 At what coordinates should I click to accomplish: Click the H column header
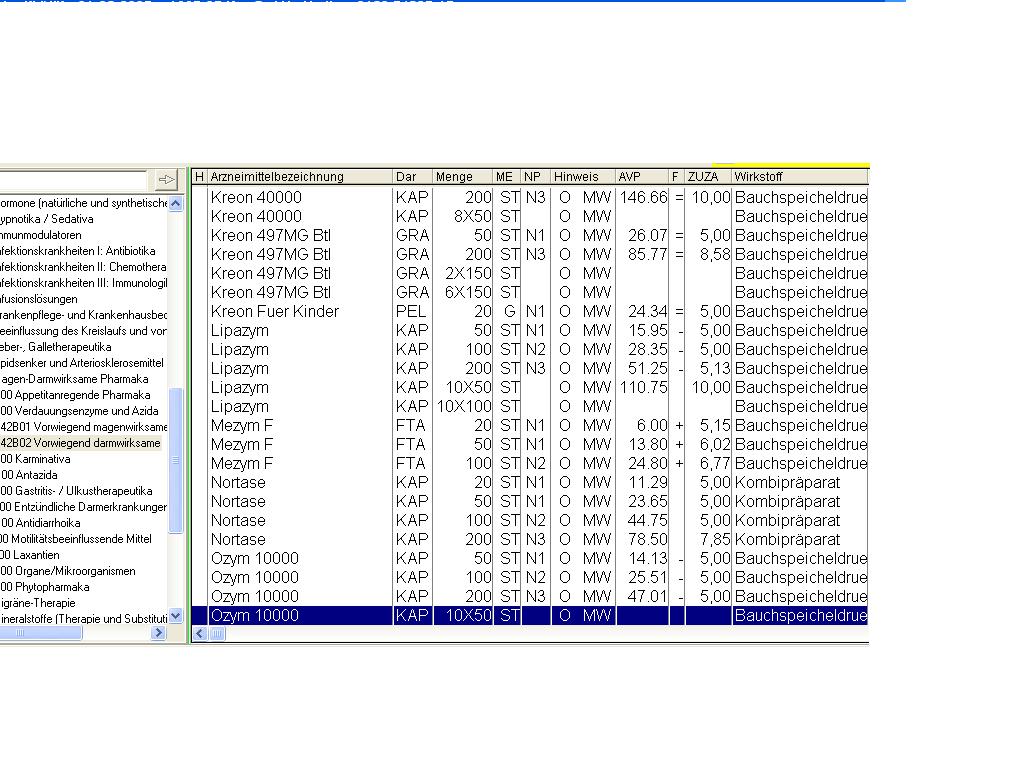[x=199, y=176]
